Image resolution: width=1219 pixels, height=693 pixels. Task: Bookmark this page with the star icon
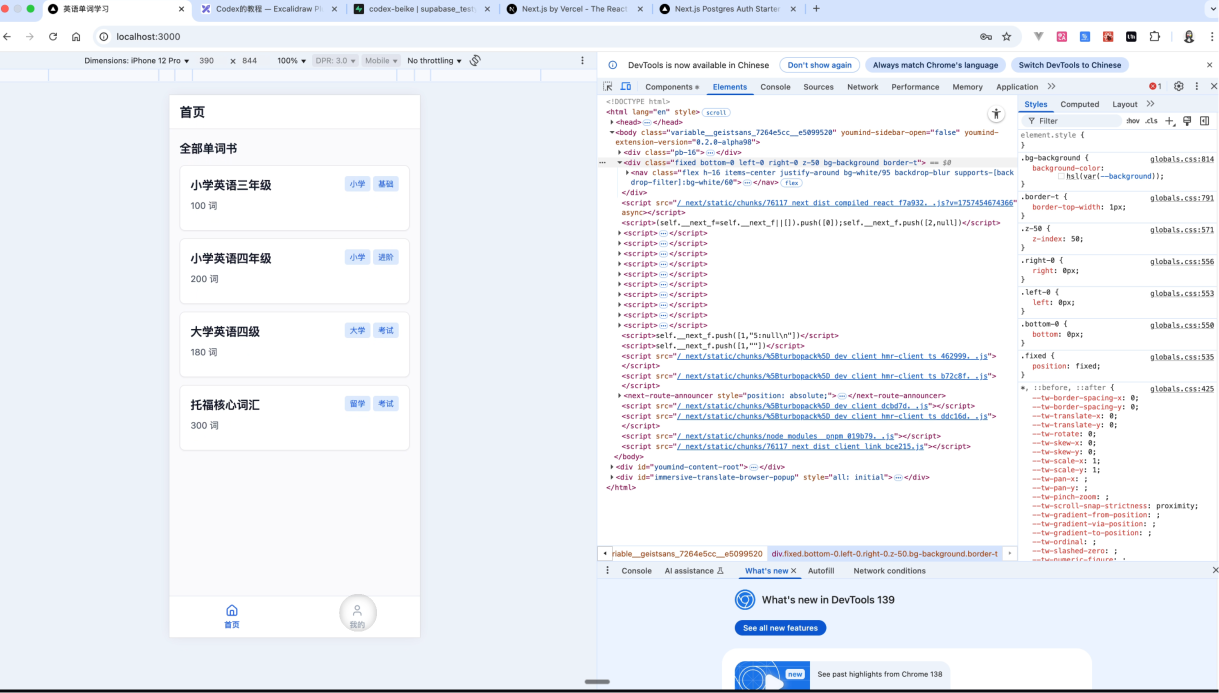(1006, 37)
